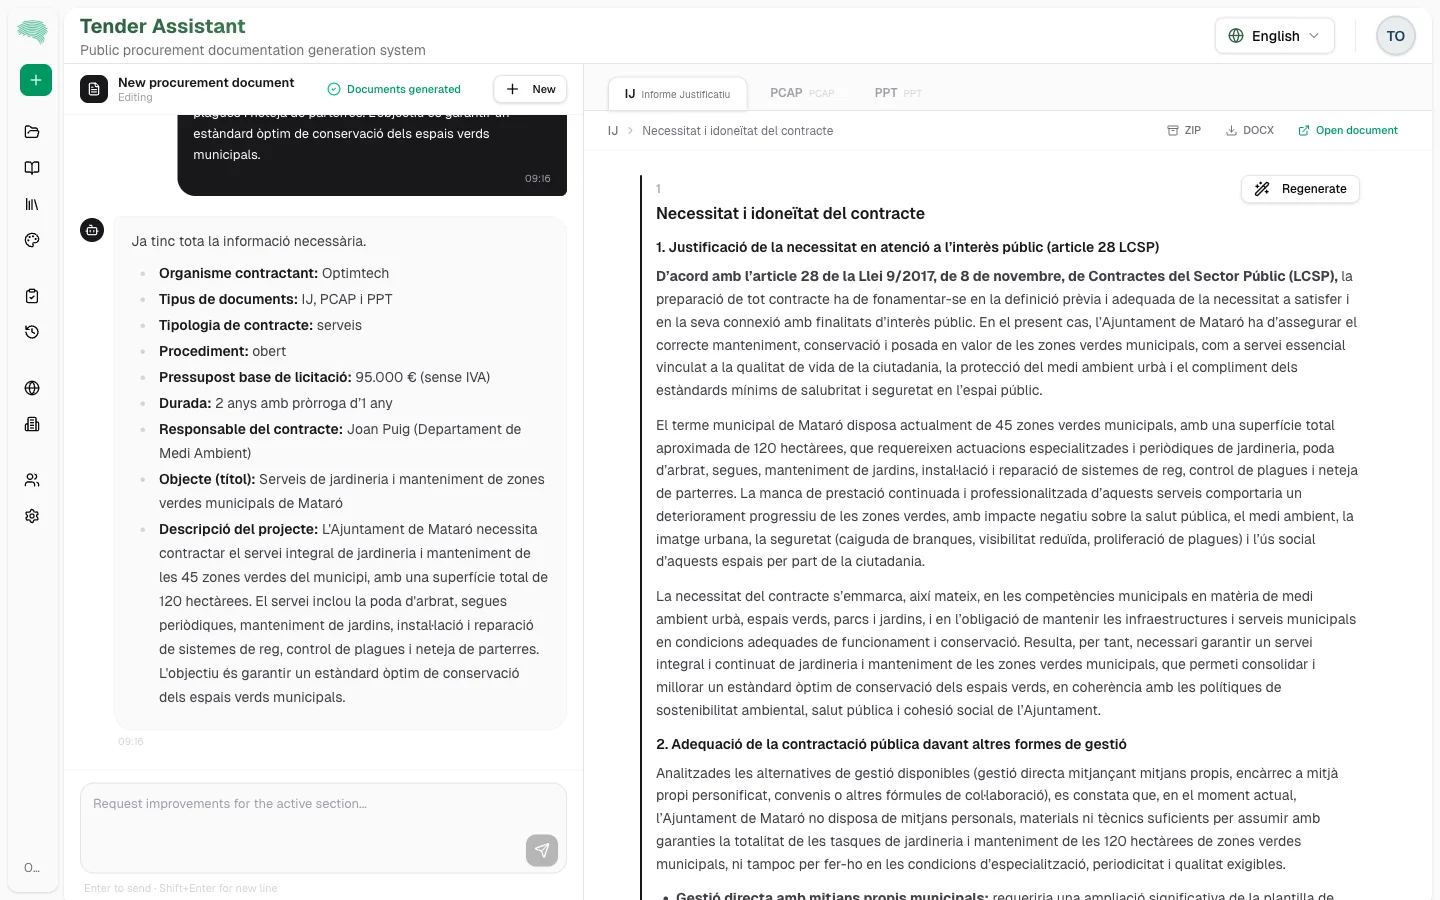Open the team members icon
Viewport: 1440px width, 900px height.
click(32, 479)
